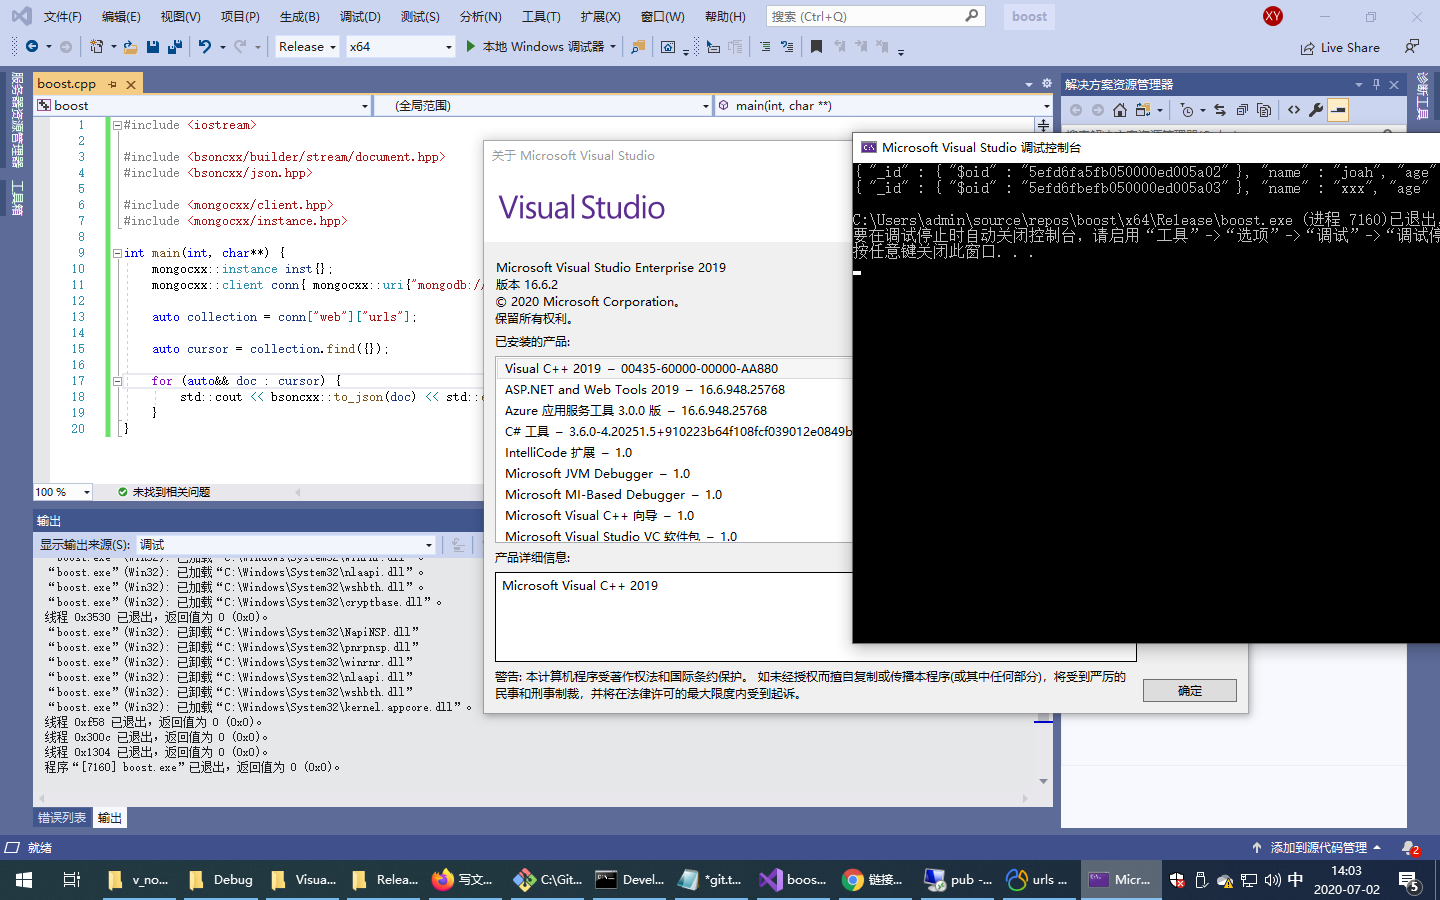Click the sync with active document icon
Screen dimensions: 1440x900
(1220, 110)
